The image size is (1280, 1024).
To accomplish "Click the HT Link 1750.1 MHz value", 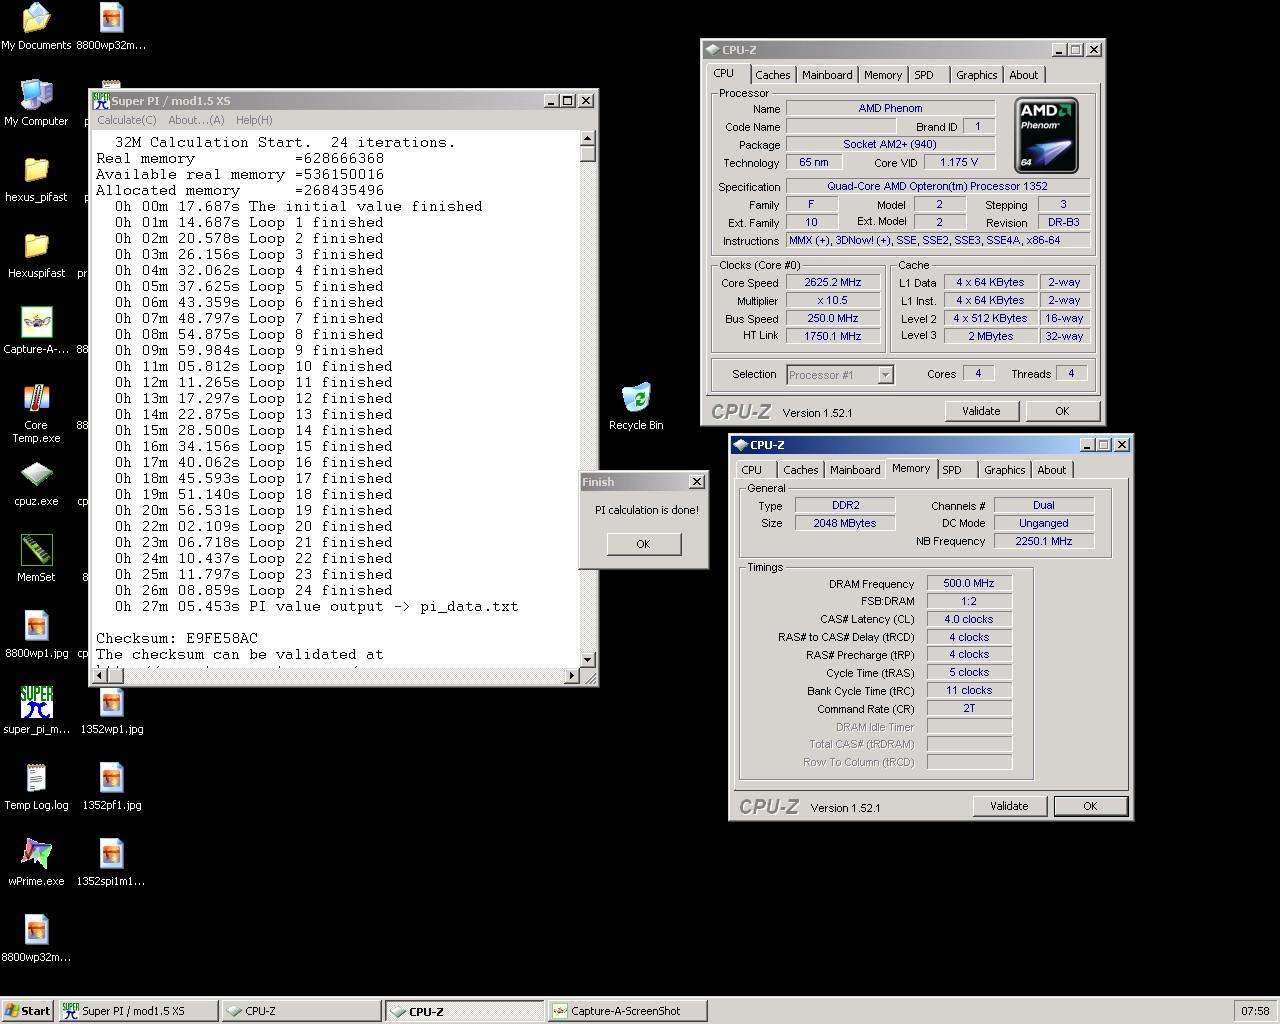I will click(833, 336).
